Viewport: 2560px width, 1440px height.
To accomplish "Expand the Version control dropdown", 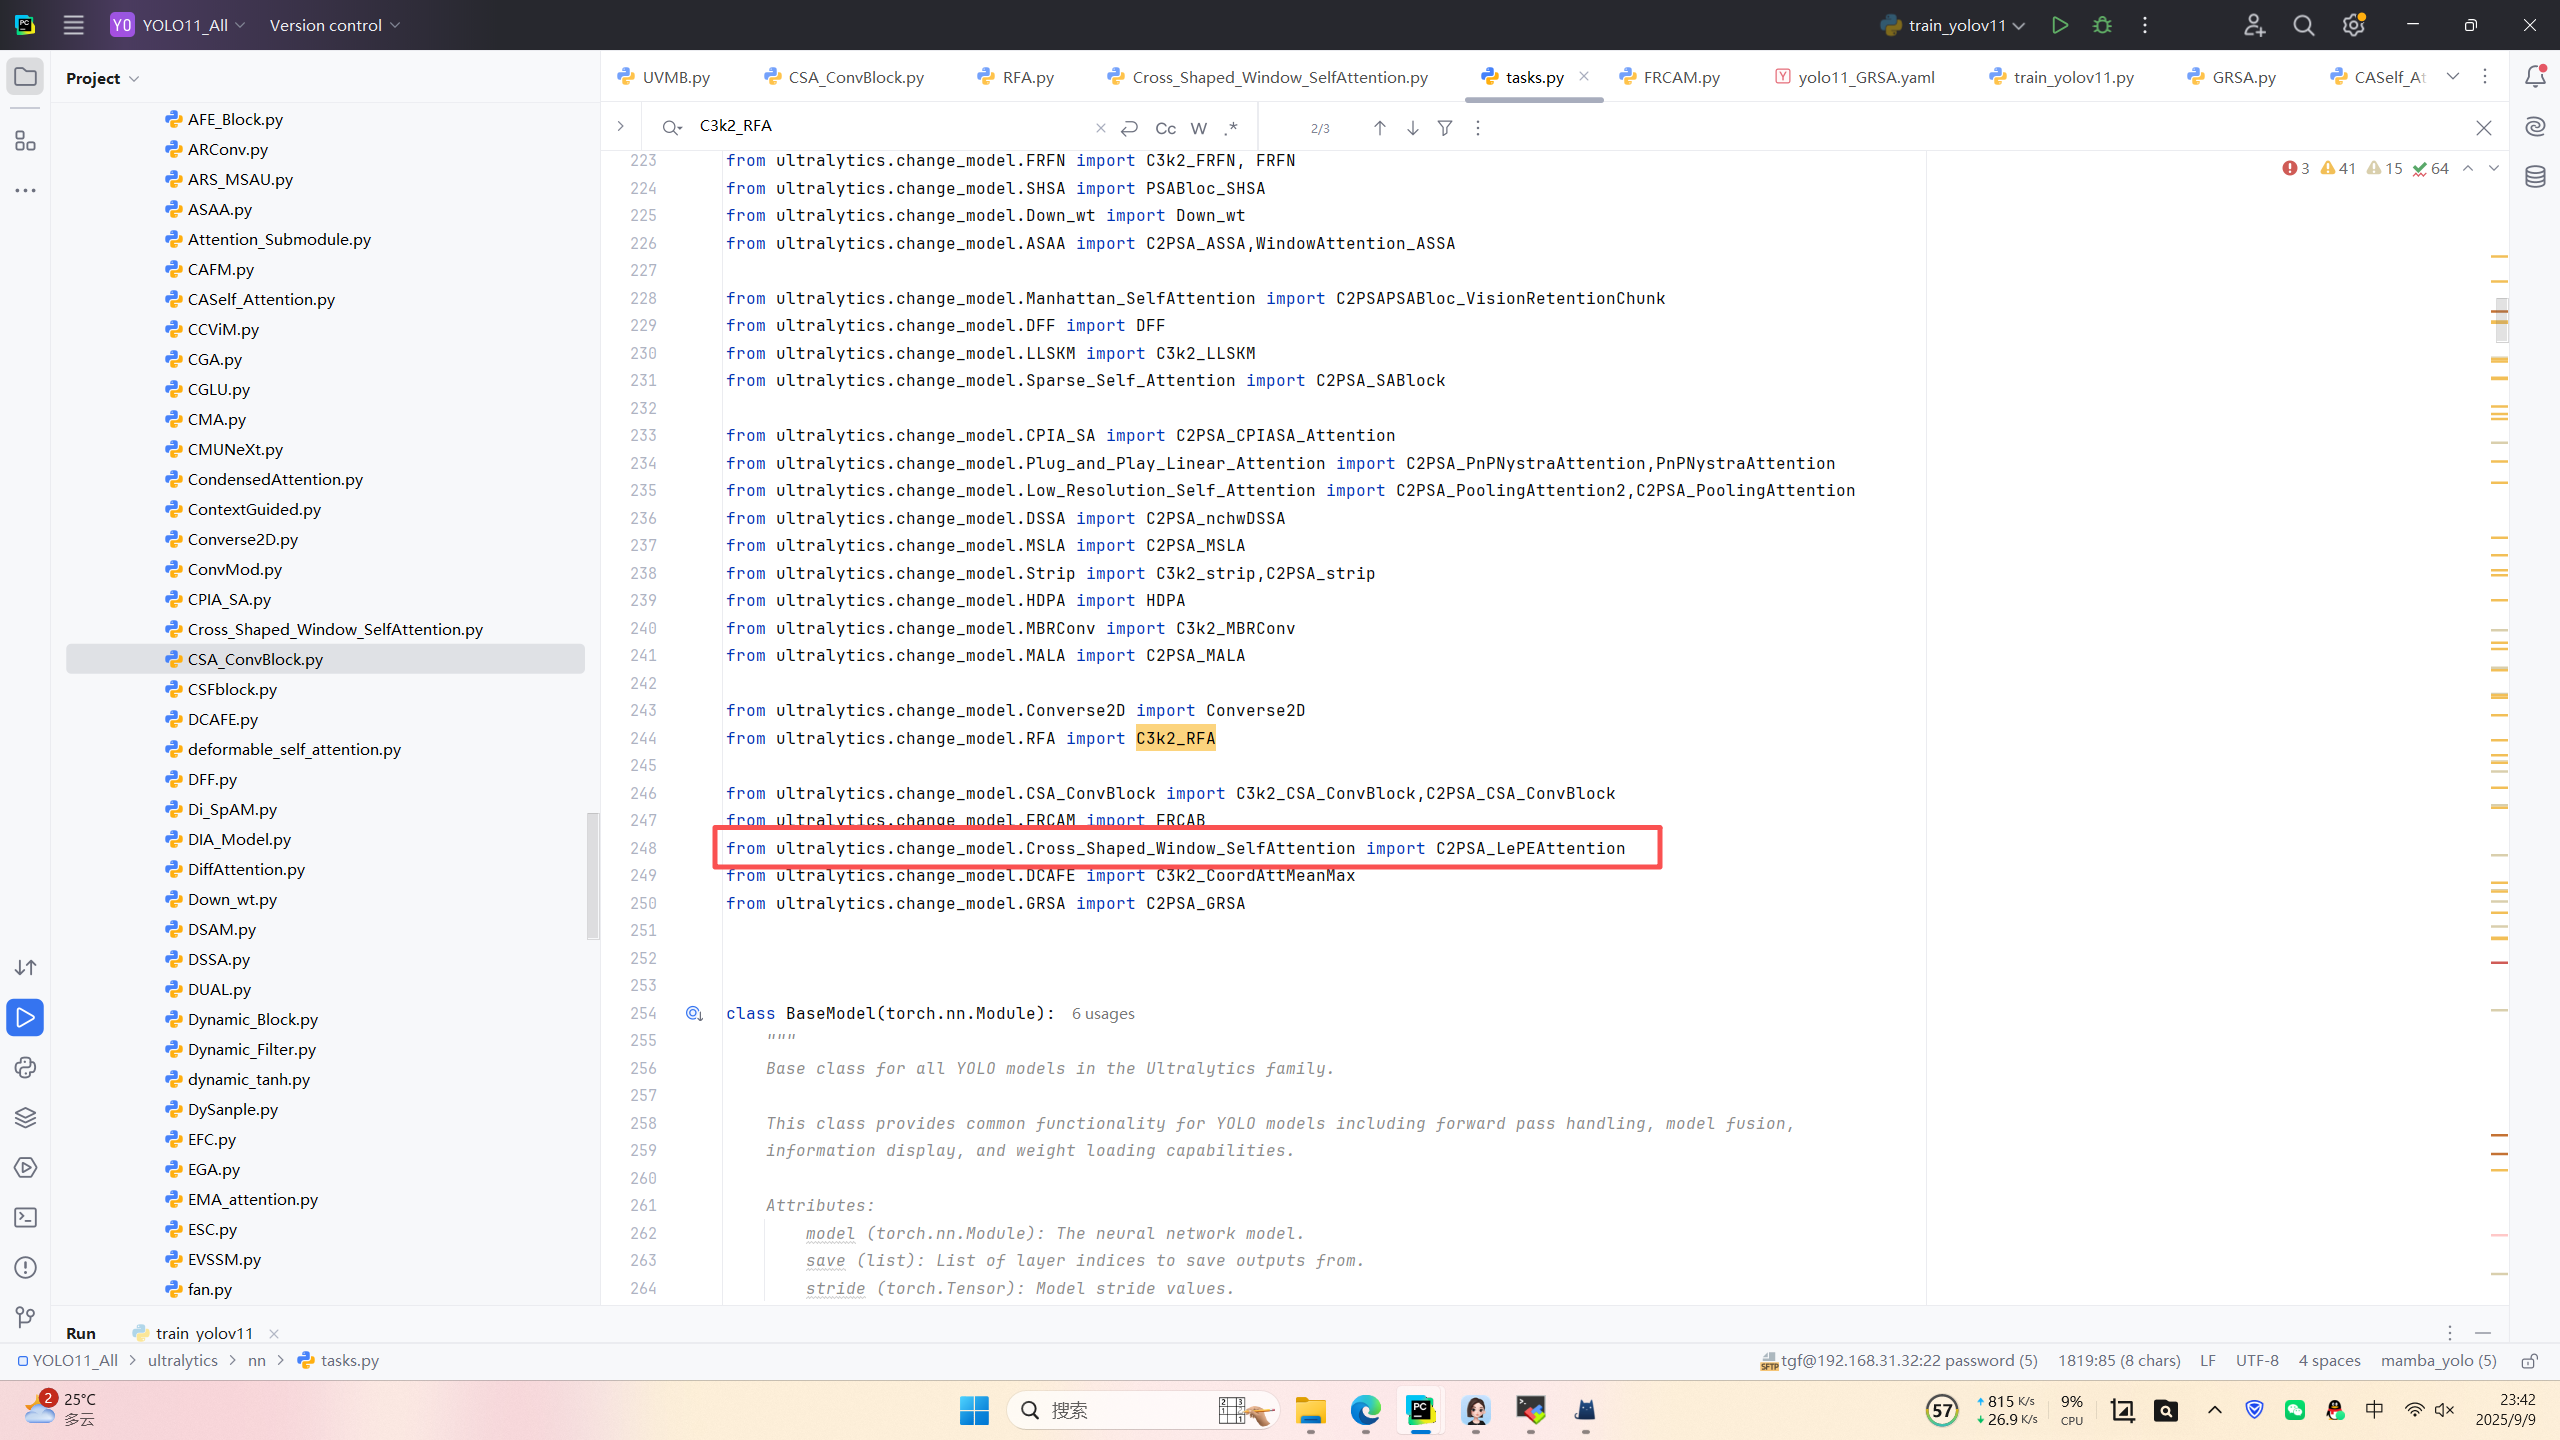I will tap(335, 25).
